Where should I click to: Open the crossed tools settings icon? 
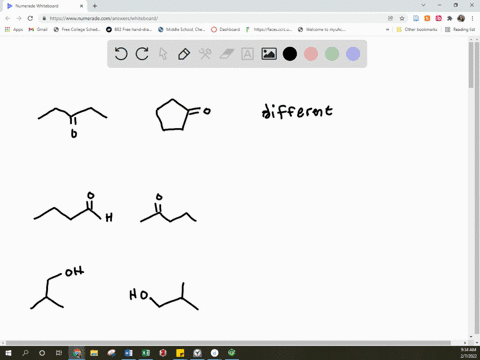(205, 54)
